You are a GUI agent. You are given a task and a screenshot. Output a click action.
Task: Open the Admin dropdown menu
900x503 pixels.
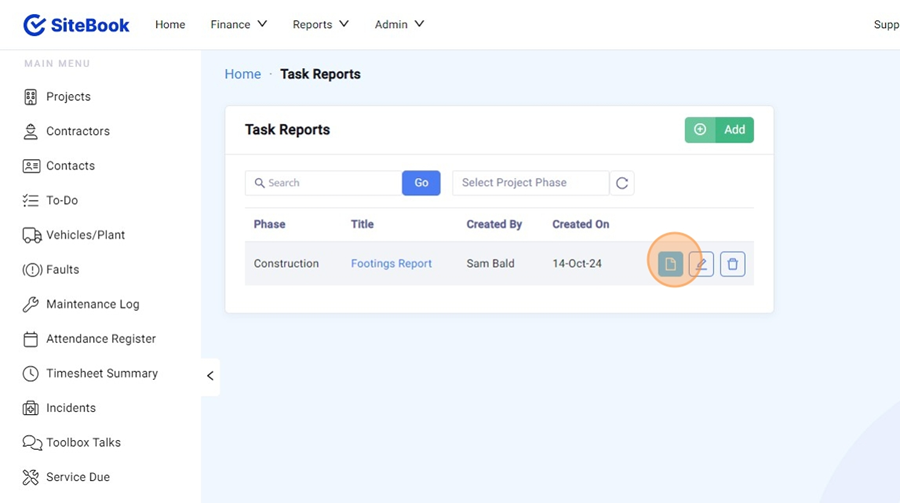(399, 24)
